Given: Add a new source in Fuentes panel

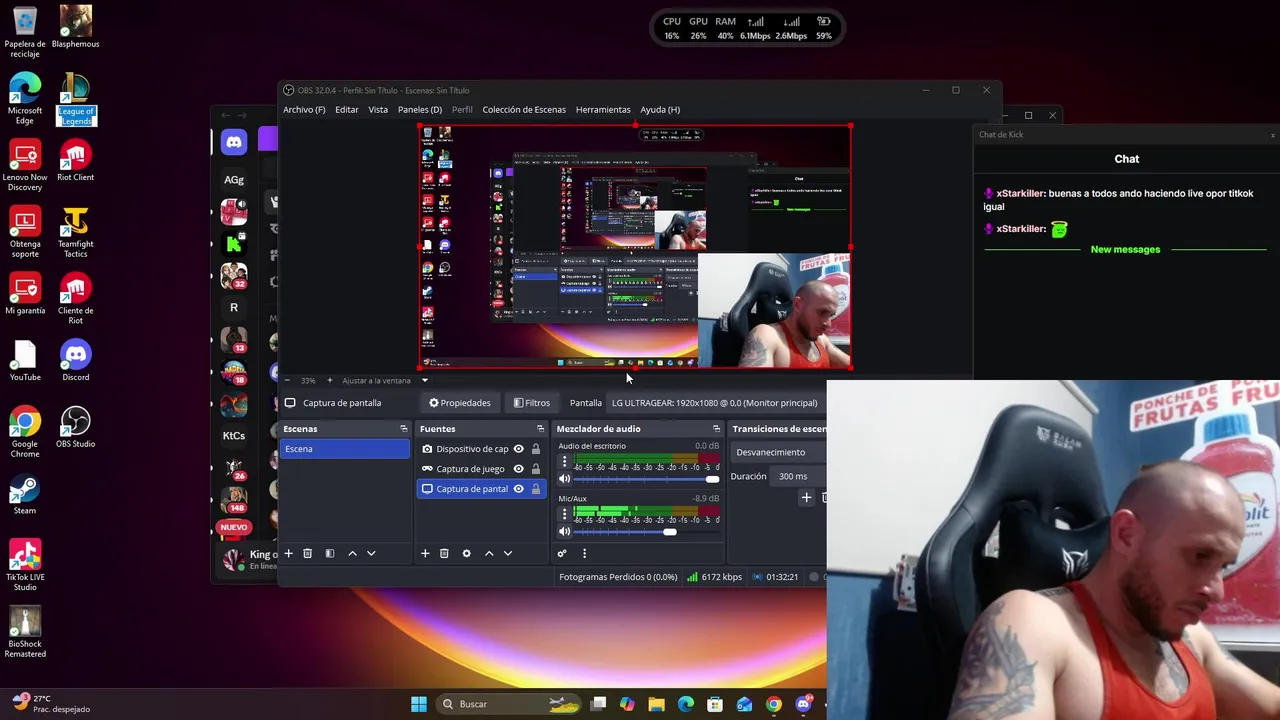Looking at the screenshot, I should pyautogui.click(x=425, y=553).
